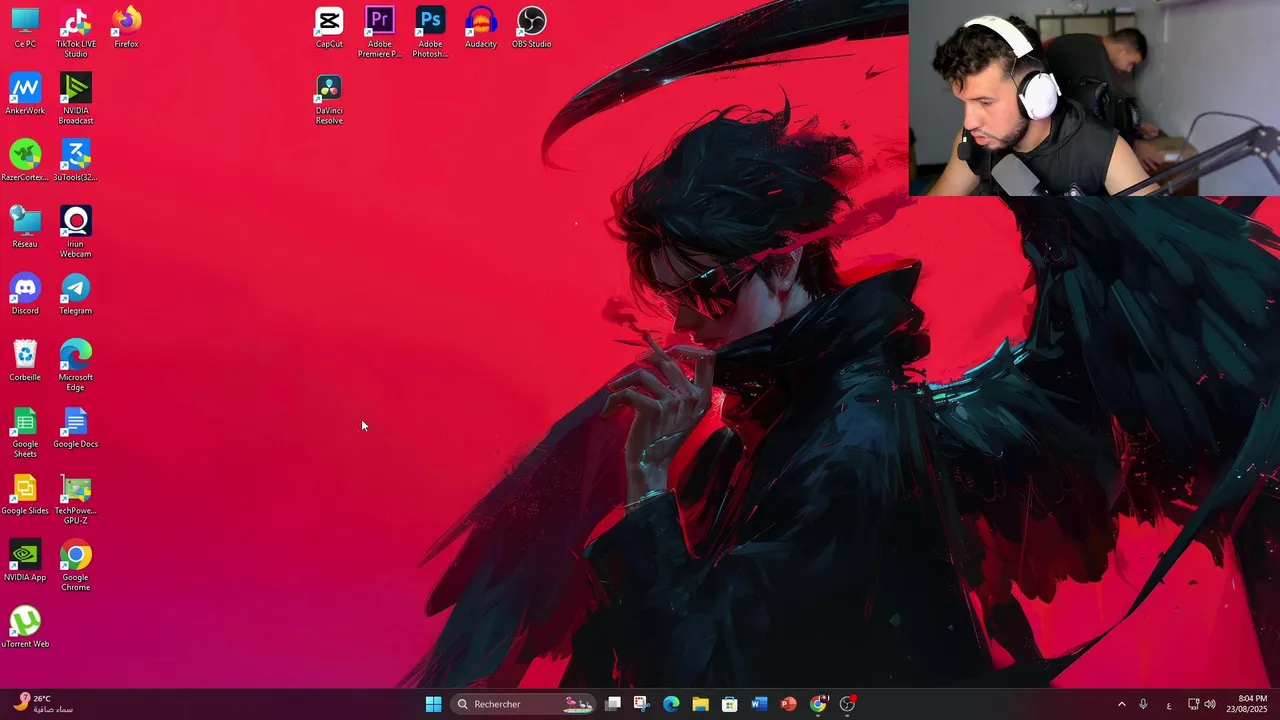Select the Audacity desktop icon
This screenshot has width=1280, height=720.
(481, 27)
